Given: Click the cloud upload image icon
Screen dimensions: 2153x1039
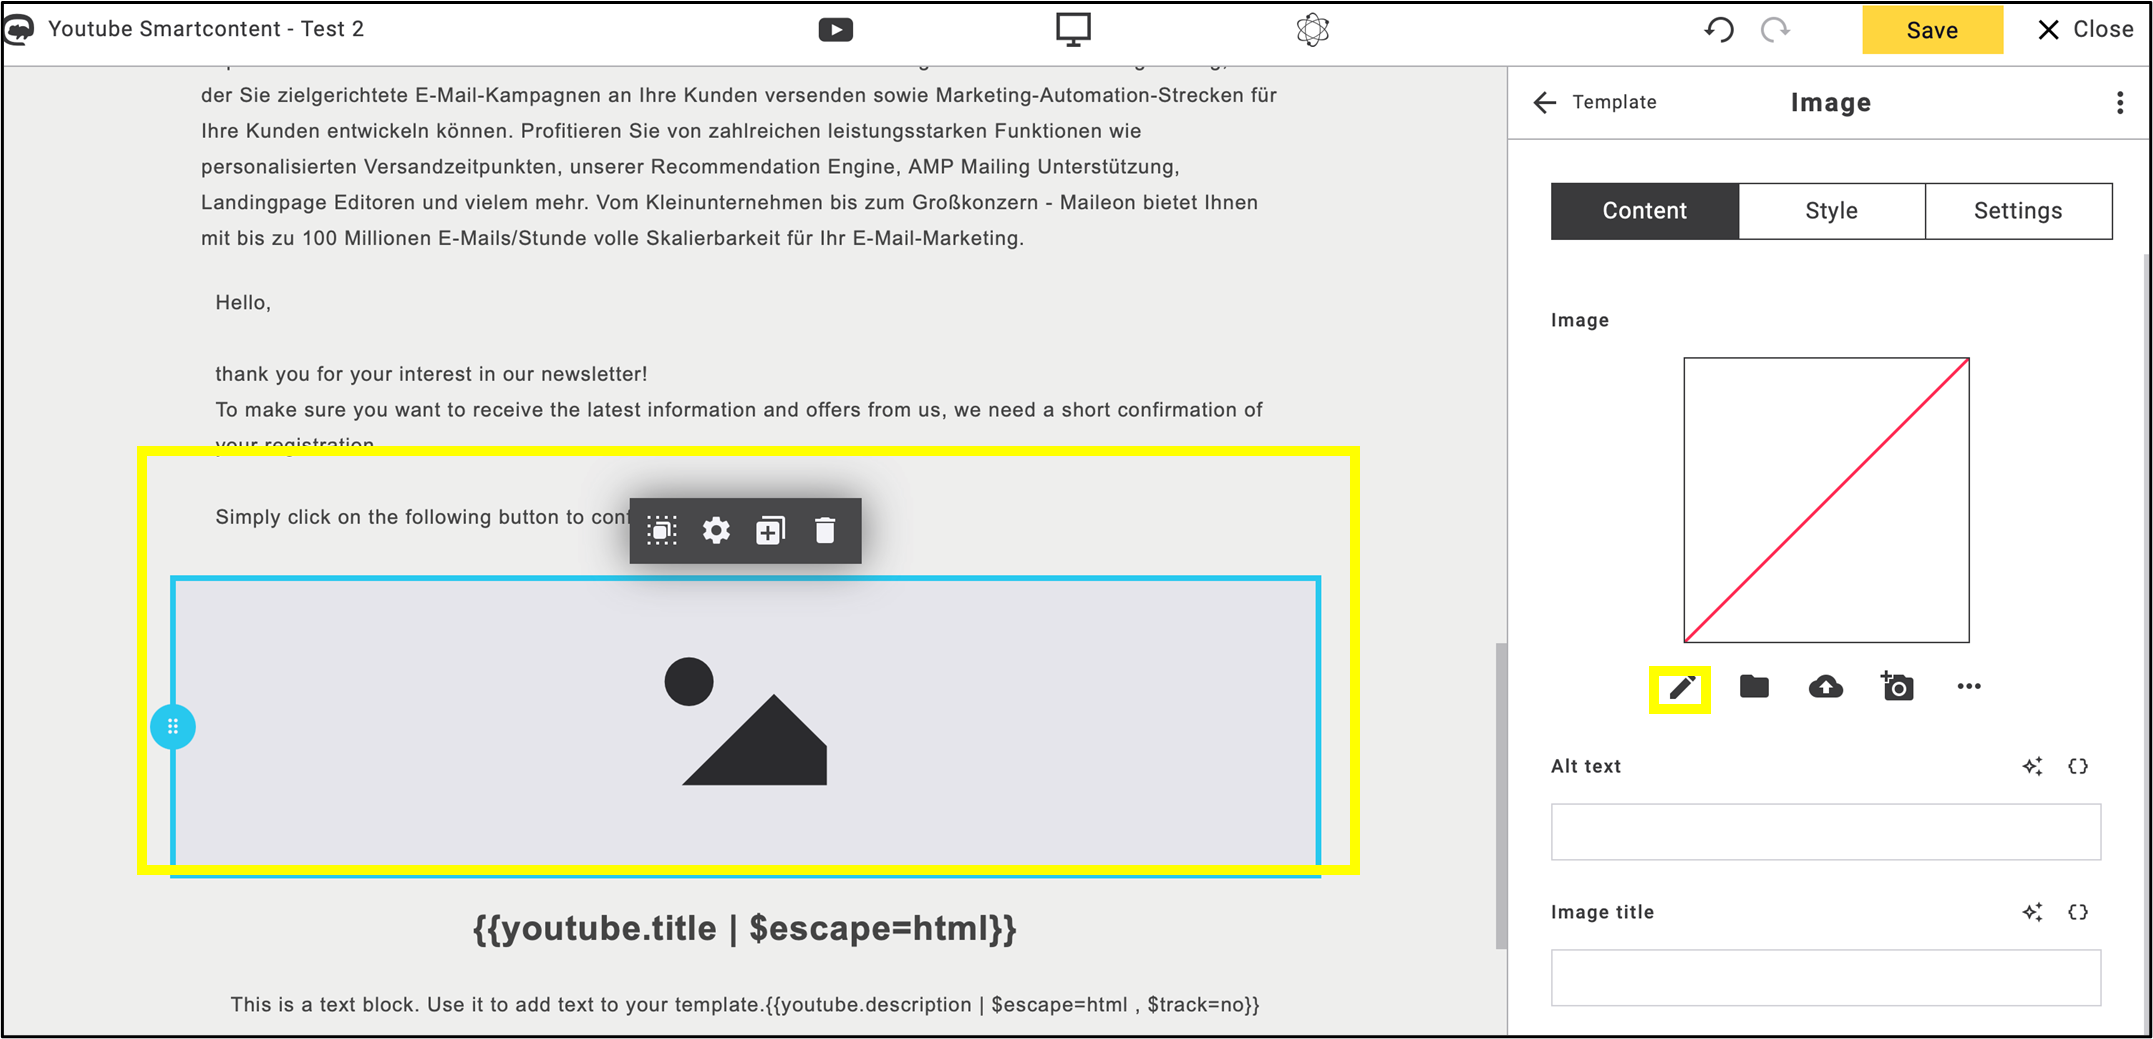Looking at the screenshot, I should (x=1826, y=687).
